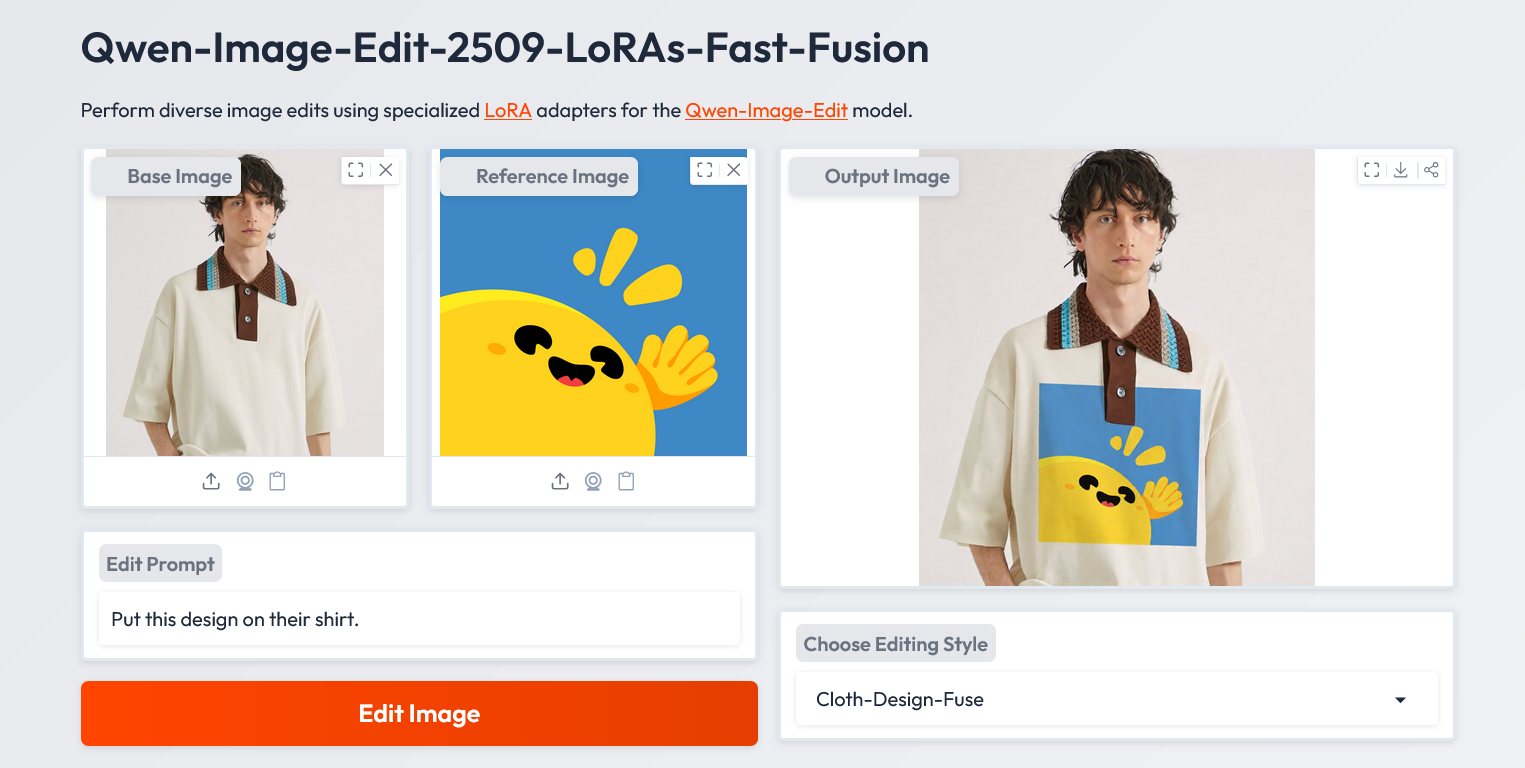Open the LoRA link
1525x768 pixels.
tap(507, 110)
